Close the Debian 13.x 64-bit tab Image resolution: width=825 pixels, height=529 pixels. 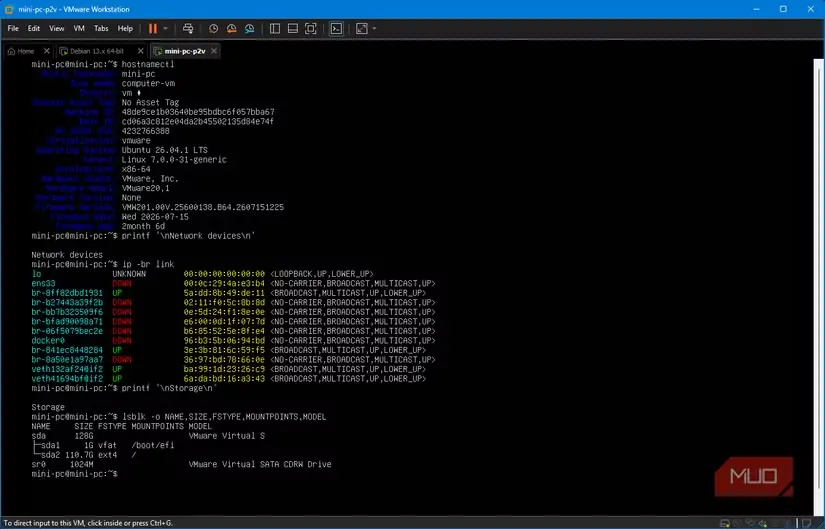point(140,51)
